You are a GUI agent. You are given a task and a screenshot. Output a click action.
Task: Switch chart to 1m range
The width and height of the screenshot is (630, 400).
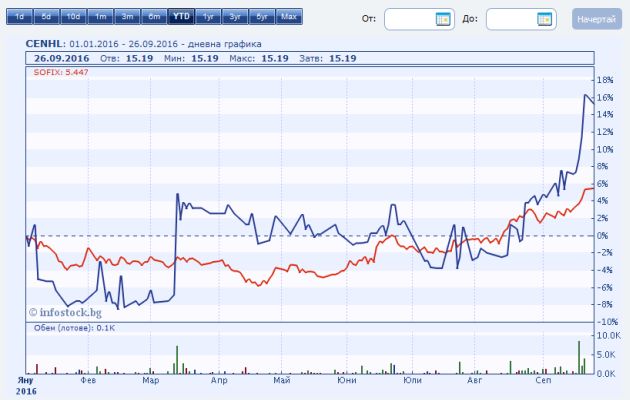coord(100,17)
